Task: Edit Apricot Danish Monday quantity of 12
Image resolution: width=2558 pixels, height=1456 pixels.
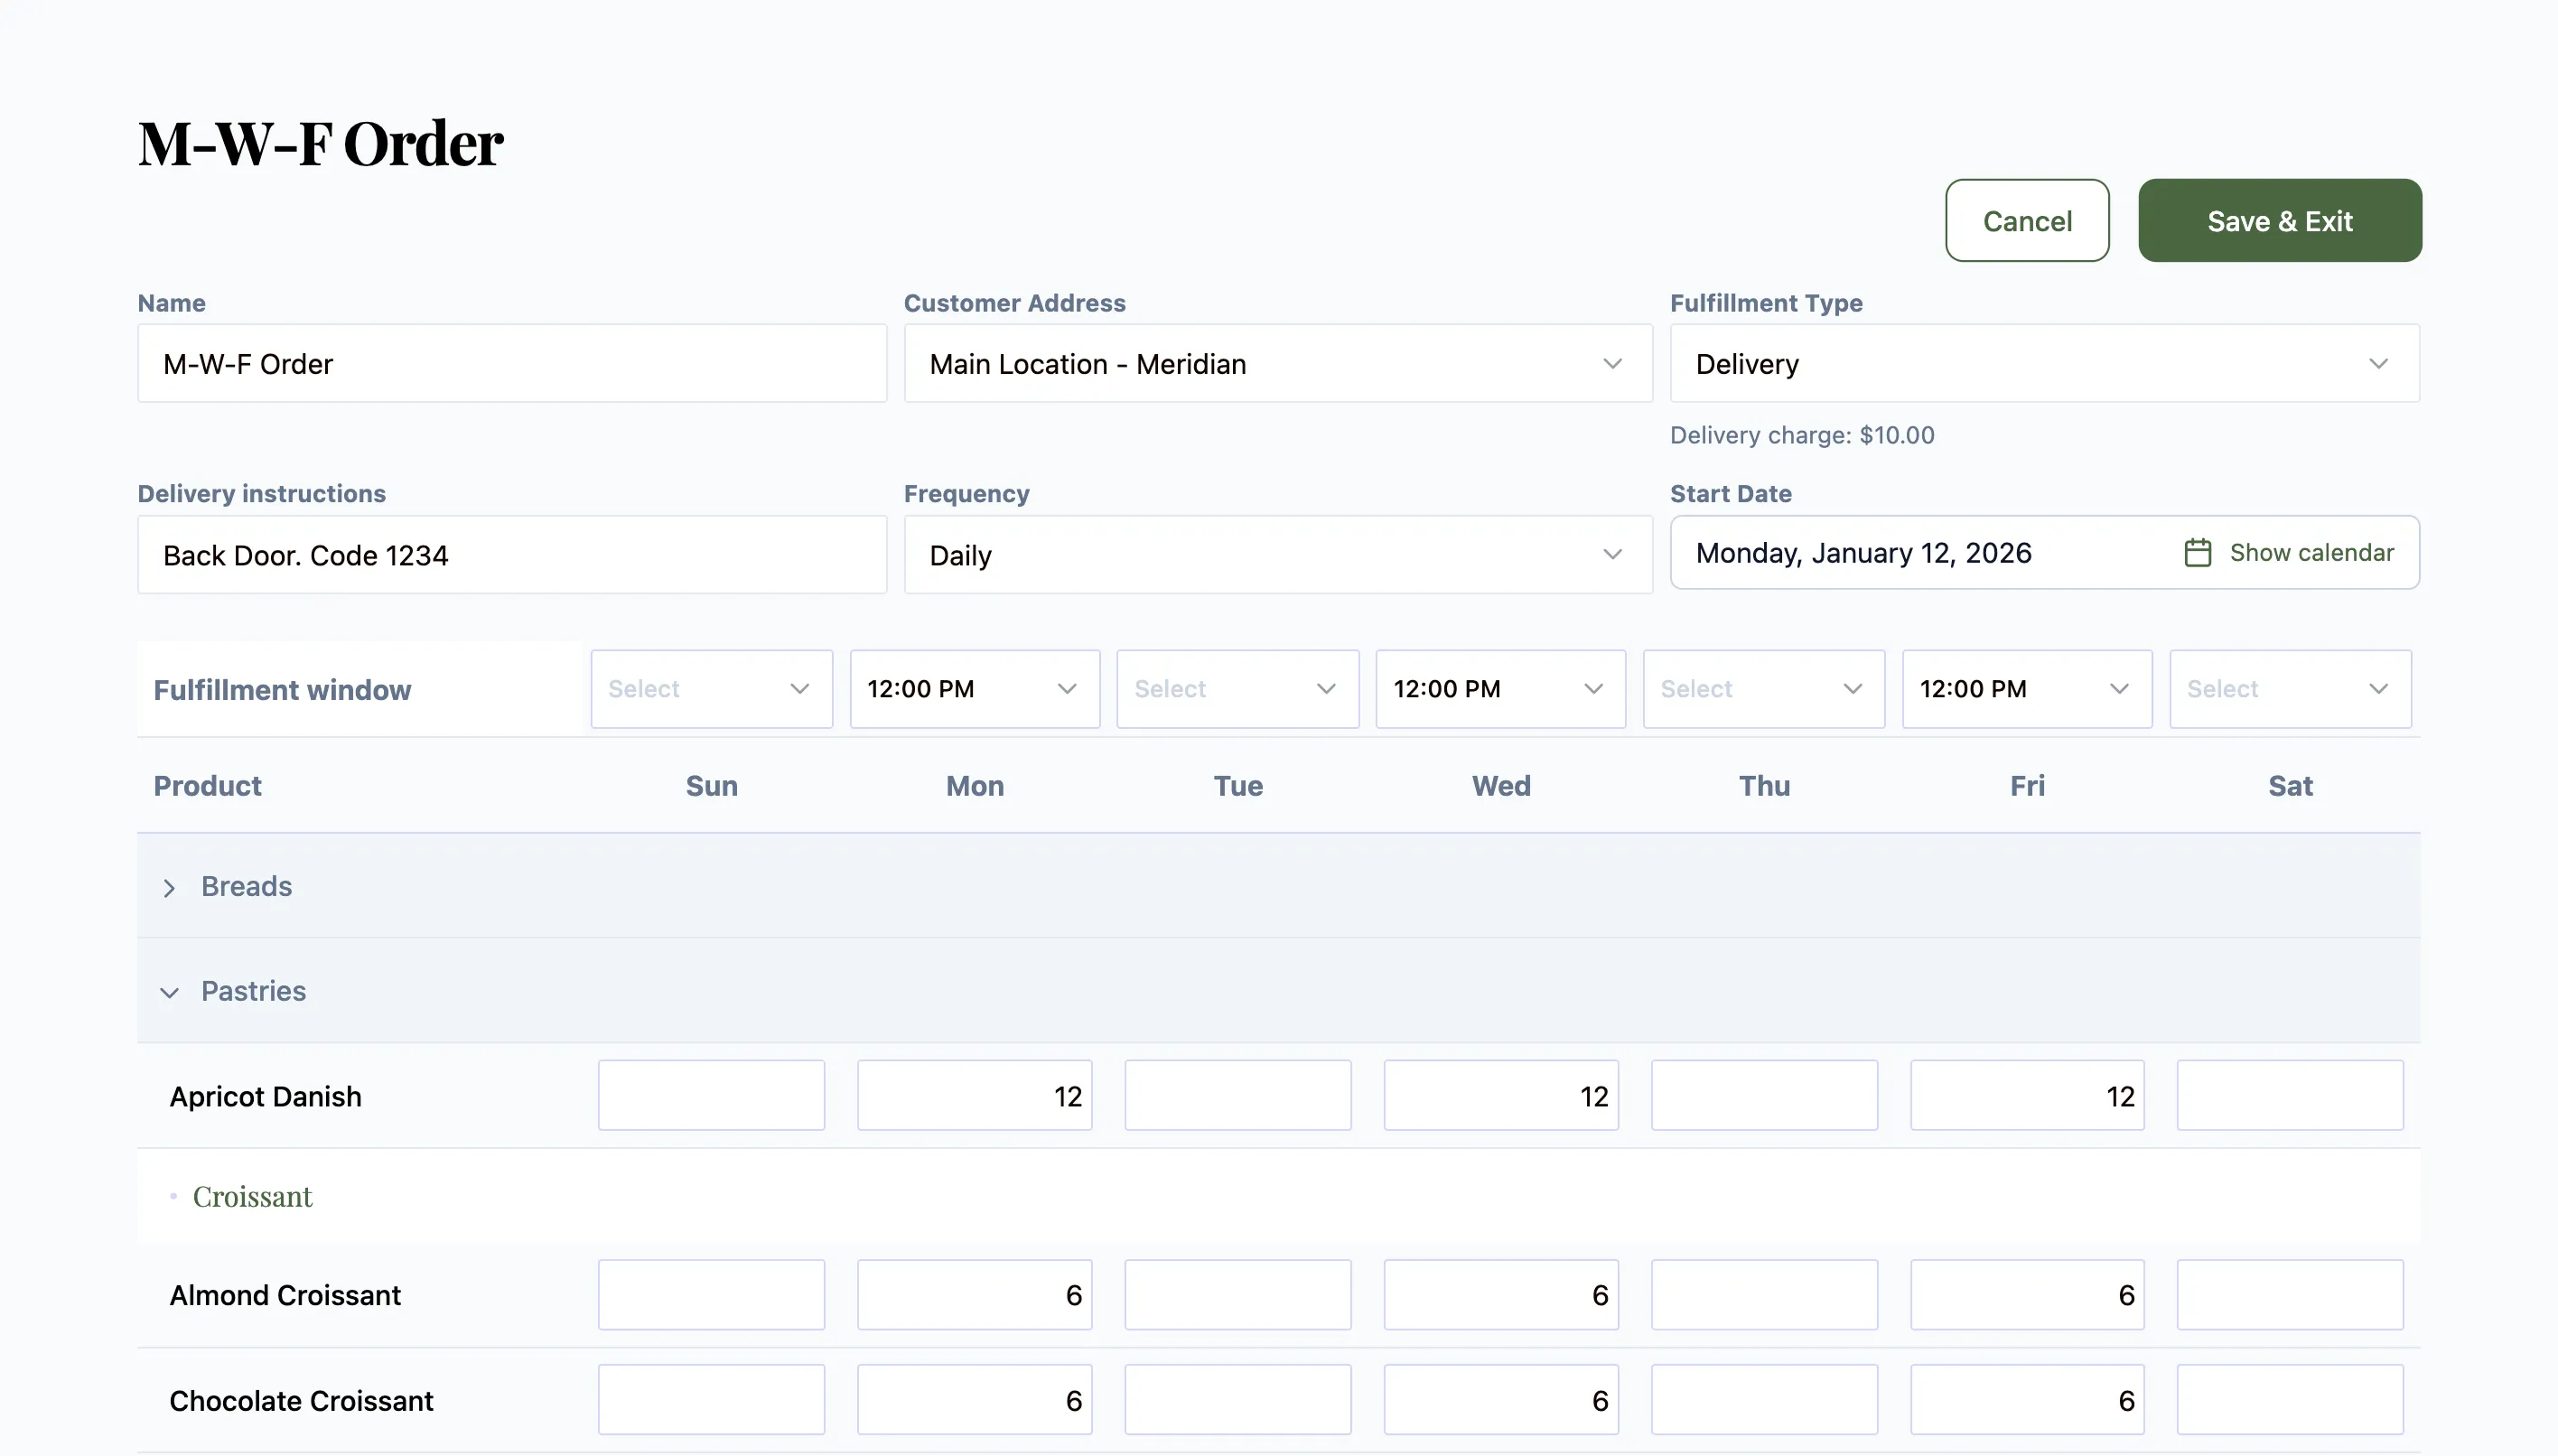Action: click(974, 1095)
